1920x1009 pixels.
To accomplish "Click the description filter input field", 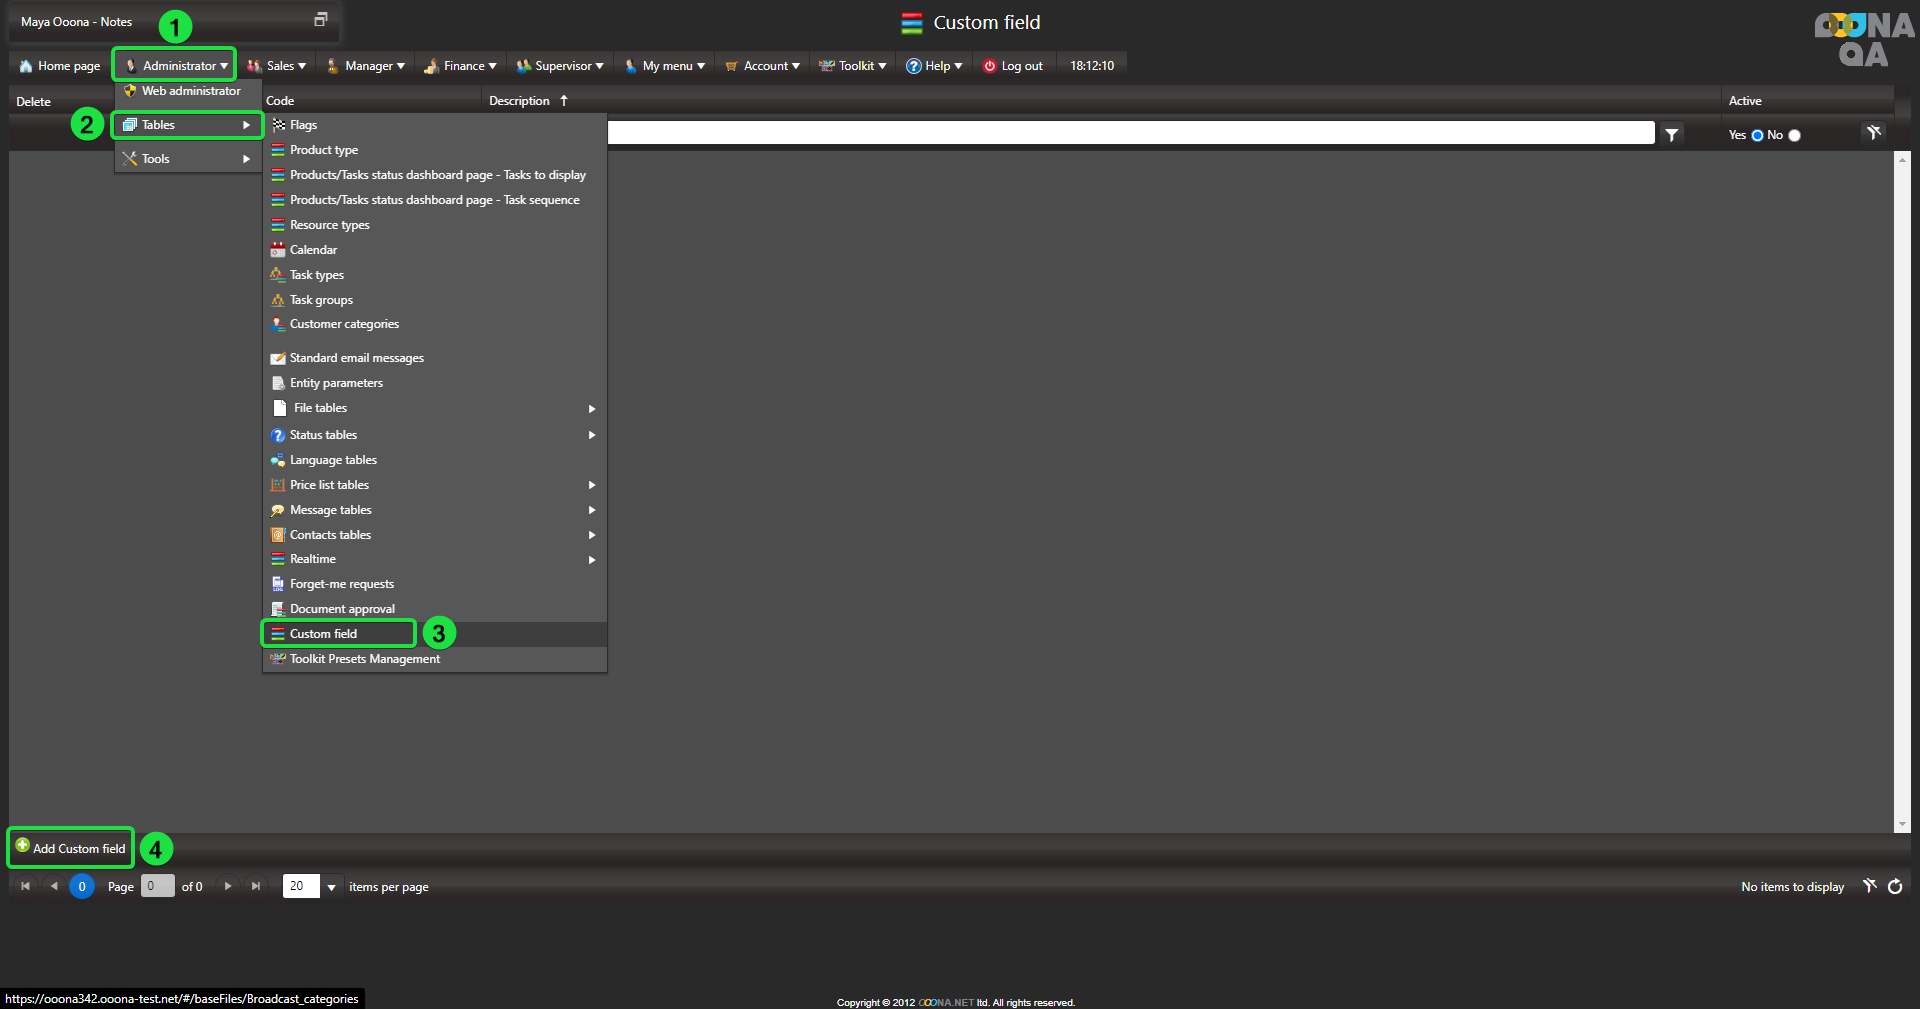I will pyautogui.click(x=1130, y=134).
